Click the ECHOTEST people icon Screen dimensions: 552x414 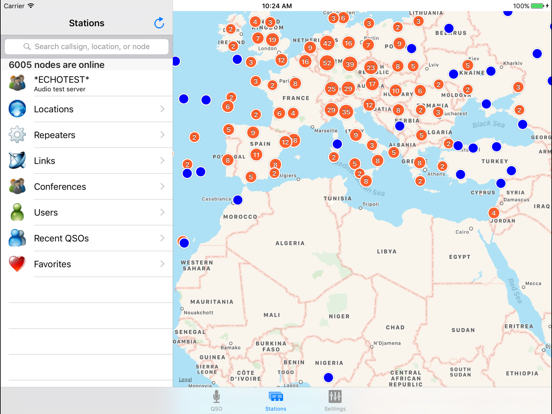pyautogui.click(x=17, y=83)
